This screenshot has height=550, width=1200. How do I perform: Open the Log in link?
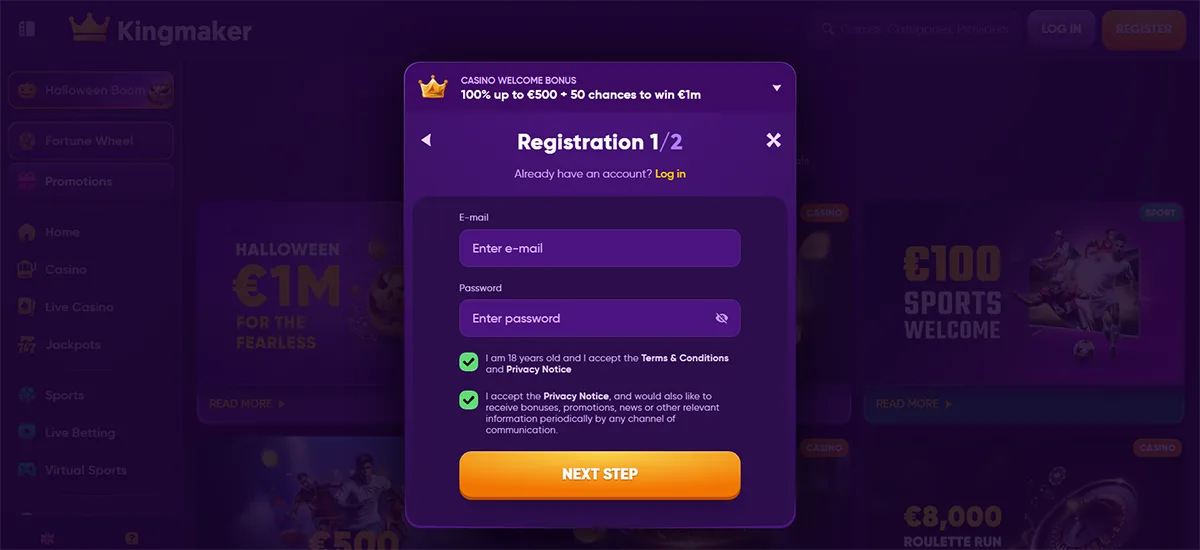pos(670,174)
